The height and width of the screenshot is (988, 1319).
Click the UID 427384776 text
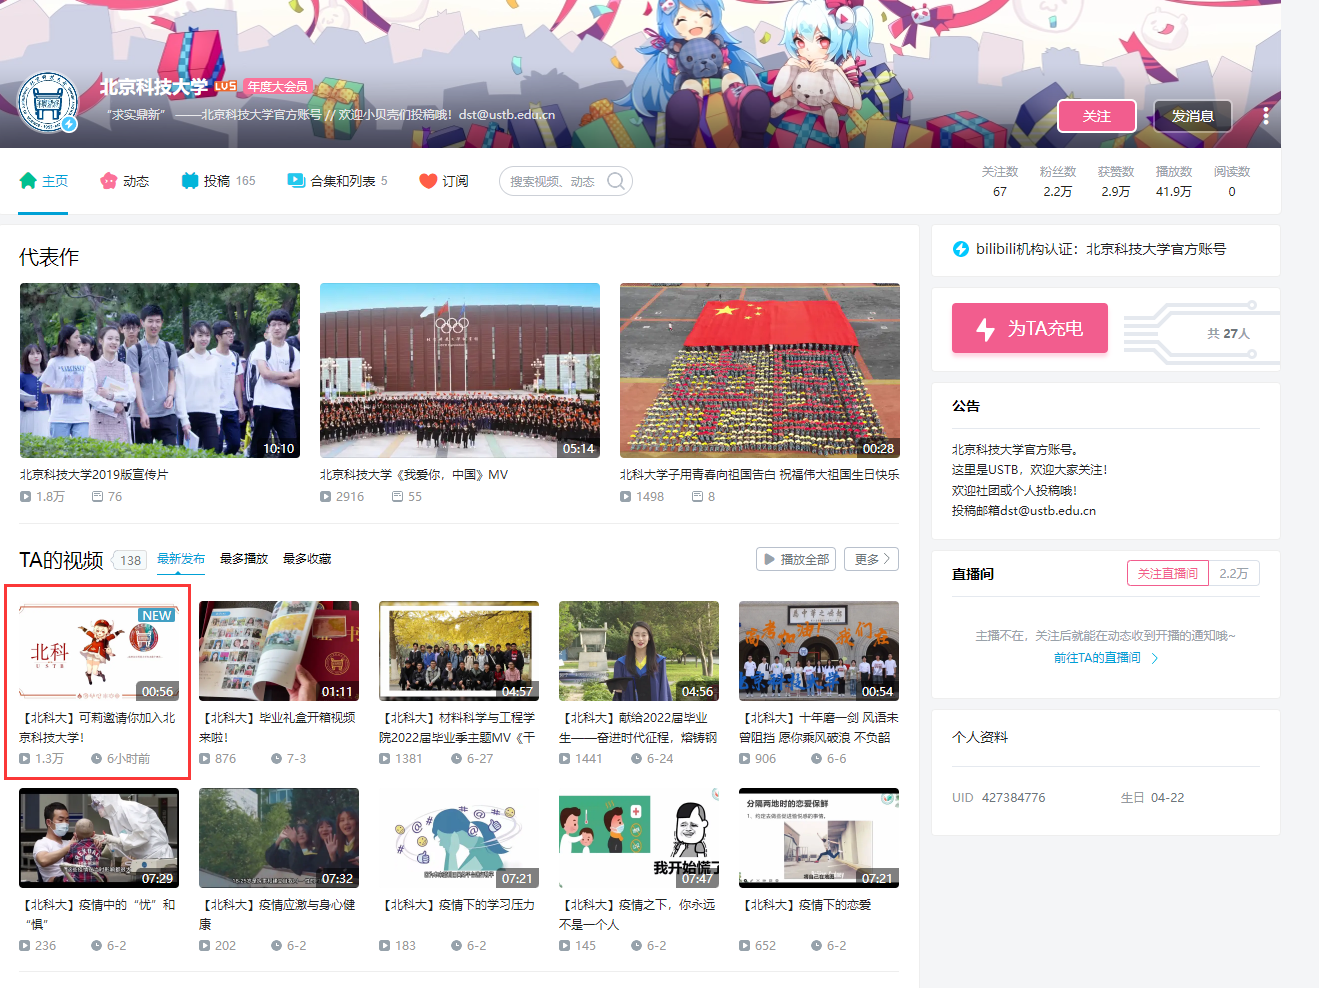tap(999, 798)
